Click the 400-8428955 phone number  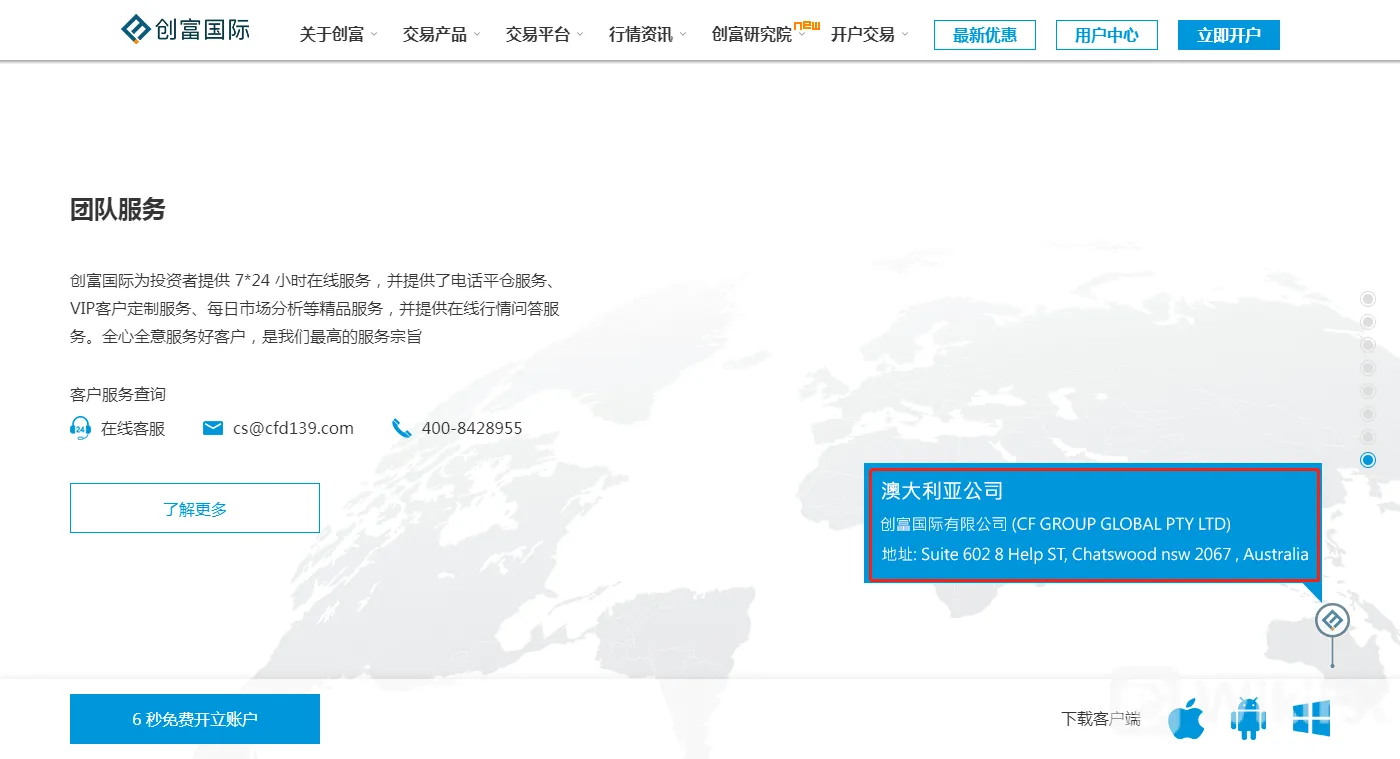(x=472, y=428)
